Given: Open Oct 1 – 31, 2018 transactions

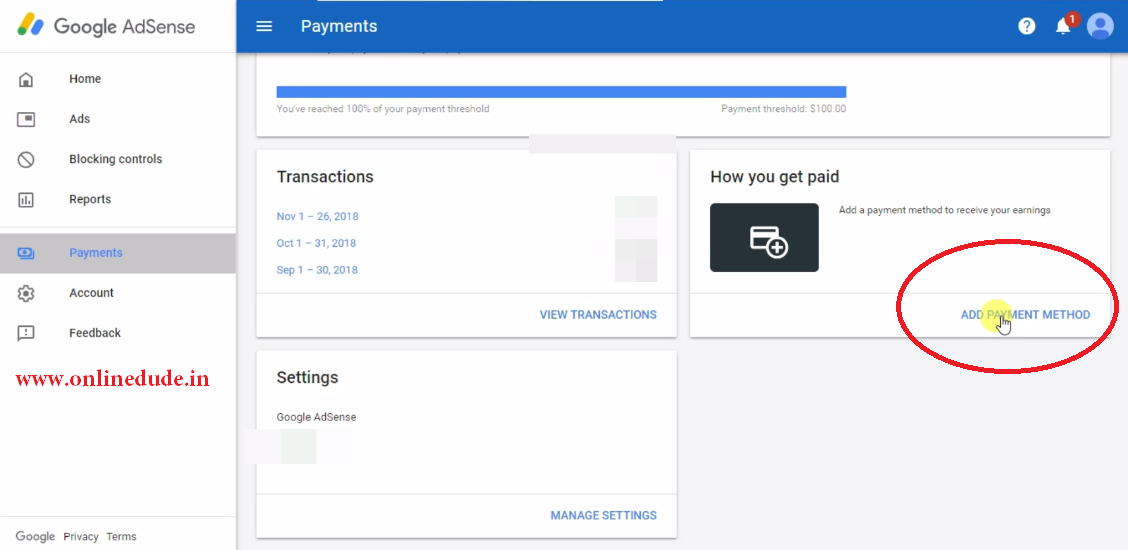Looking at the screenshot, I should [316, 243].
